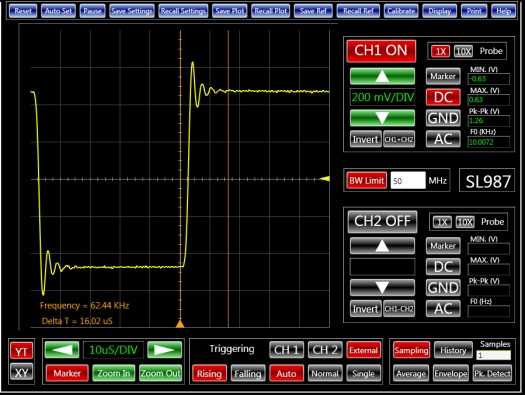The image size is (525, 395).
Task: Toggle the BW Limit button
Action: [366, 181]
